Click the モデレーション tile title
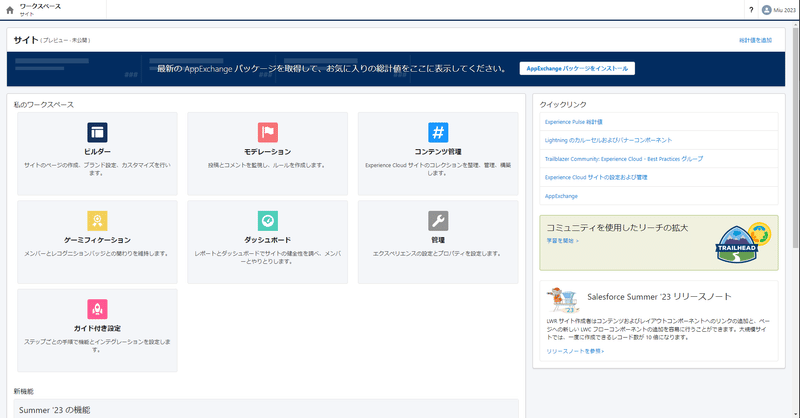This screenshot has height=418, width=800. (x=268, y=152)
